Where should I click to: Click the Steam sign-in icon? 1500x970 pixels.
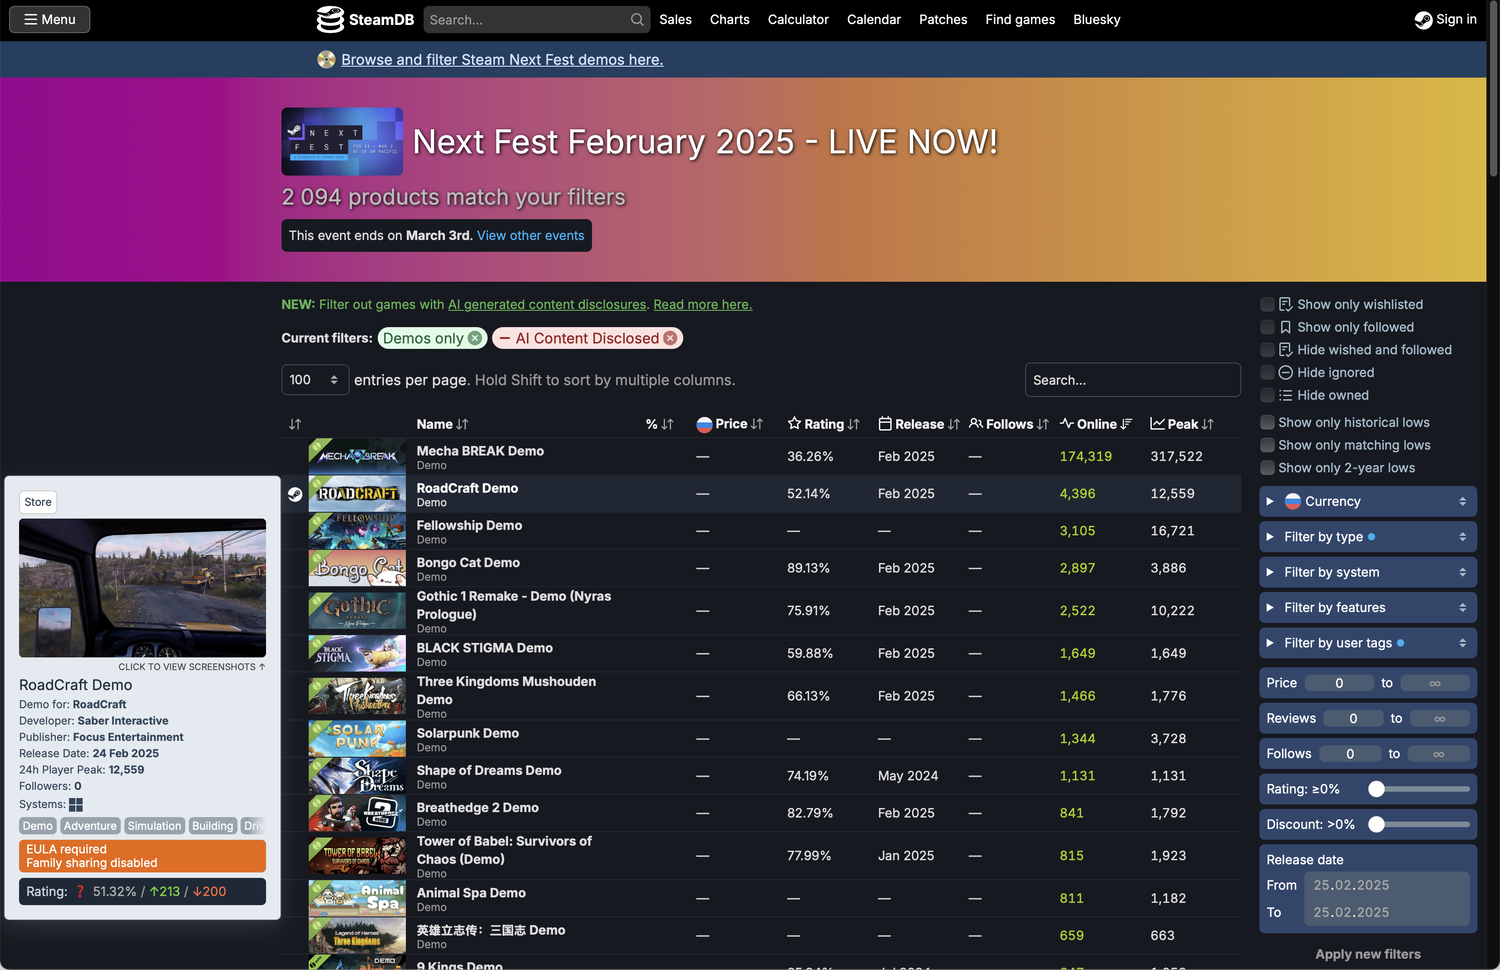coord(1423,20)
